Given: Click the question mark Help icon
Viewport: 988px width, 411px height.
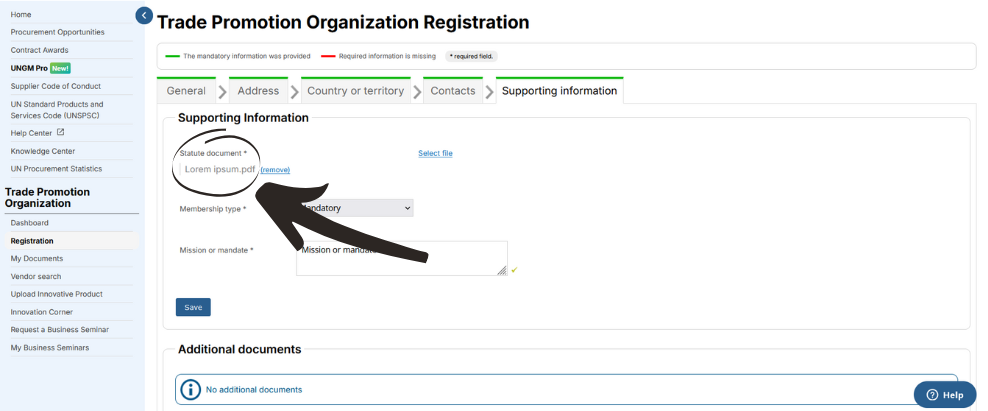Looking at the screenshot, I should 933,395.
